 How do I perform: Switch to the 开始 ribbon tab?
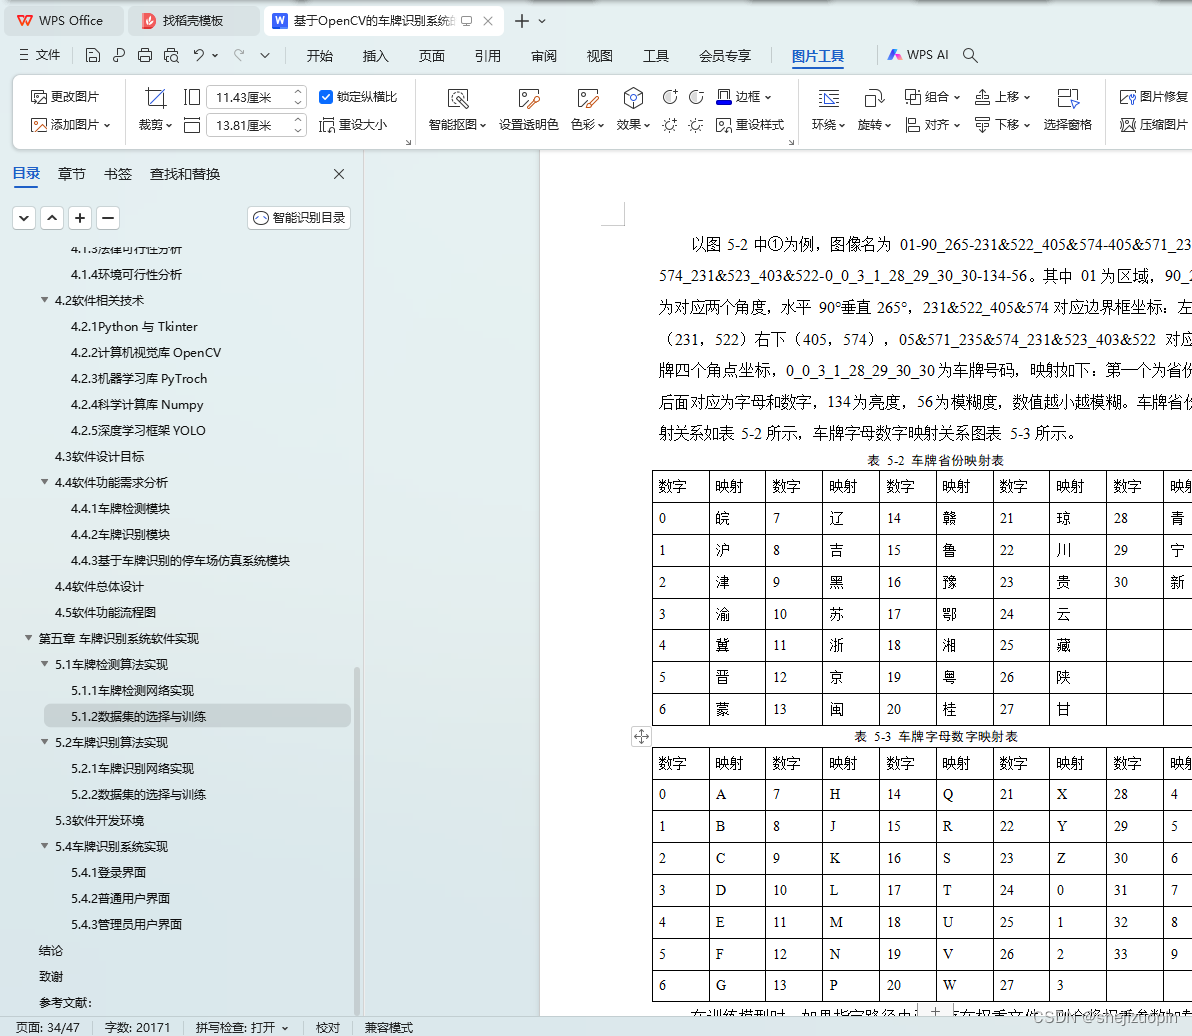[319, 55]
